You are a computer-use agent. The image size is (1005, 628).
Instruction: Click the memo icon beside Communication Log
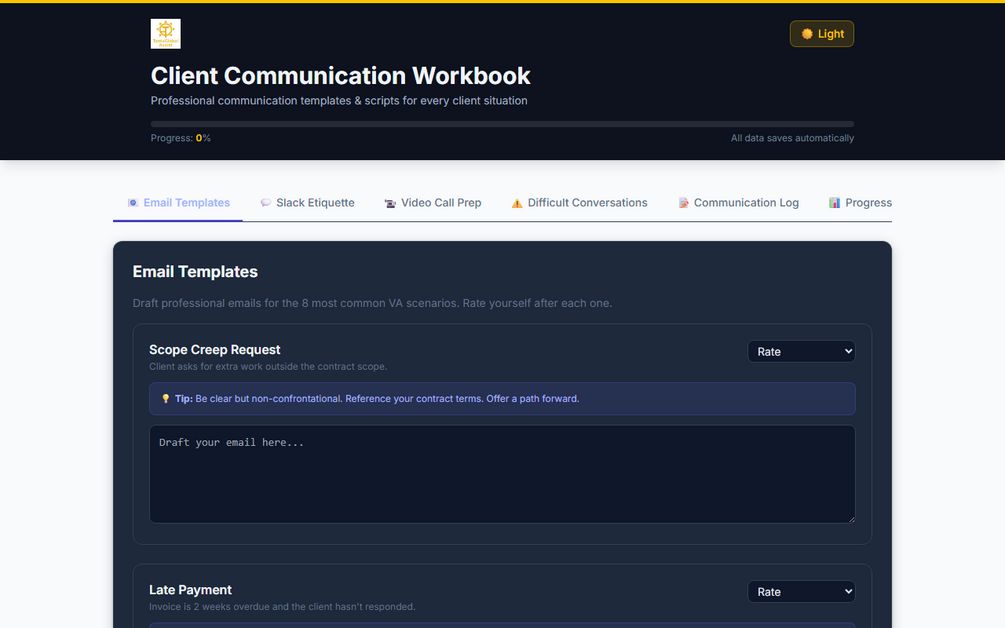click(x=683, y=202)
